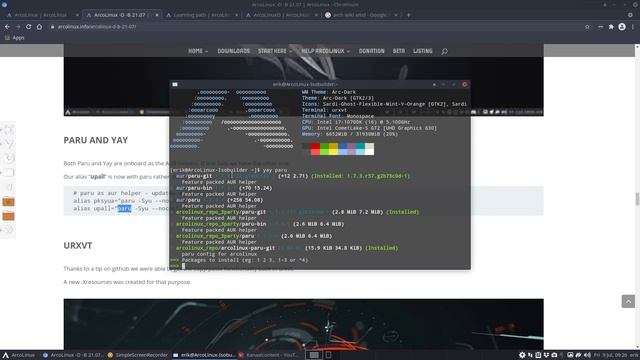
Task: Open the DONATION nav link
Action: point(371,51)
